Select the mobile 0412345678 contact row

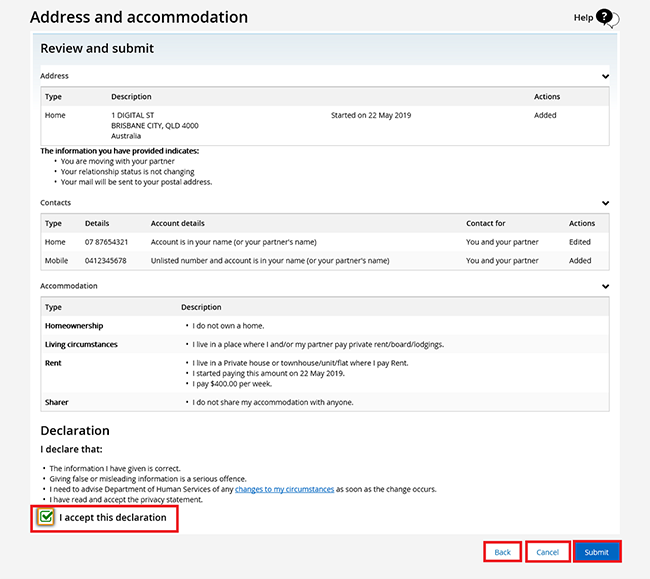point(106,260)
